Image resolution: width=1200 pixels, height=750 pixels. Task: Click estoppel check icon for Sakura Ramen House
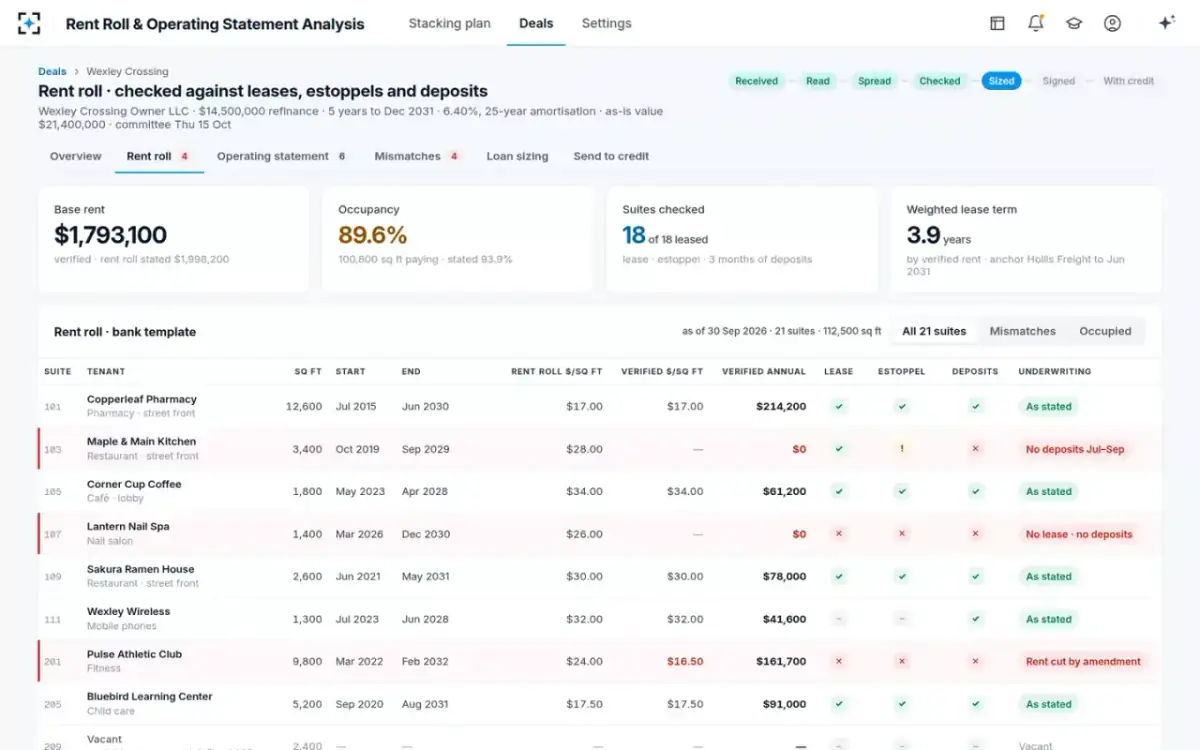tap(902, 577)
